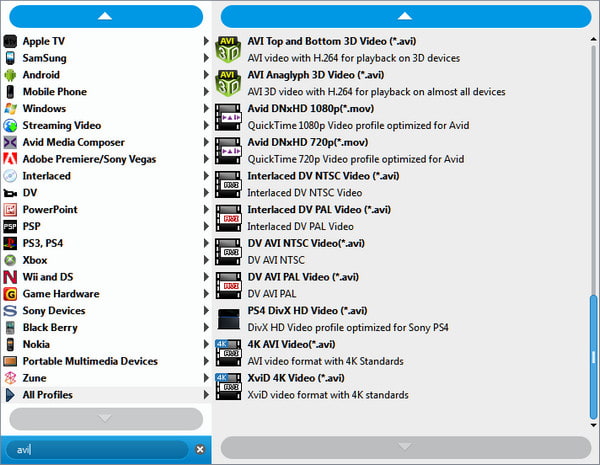This screenshot has width=600, height=465.
Task: Select the All Profiles category
Action: (x=106, y=395)
